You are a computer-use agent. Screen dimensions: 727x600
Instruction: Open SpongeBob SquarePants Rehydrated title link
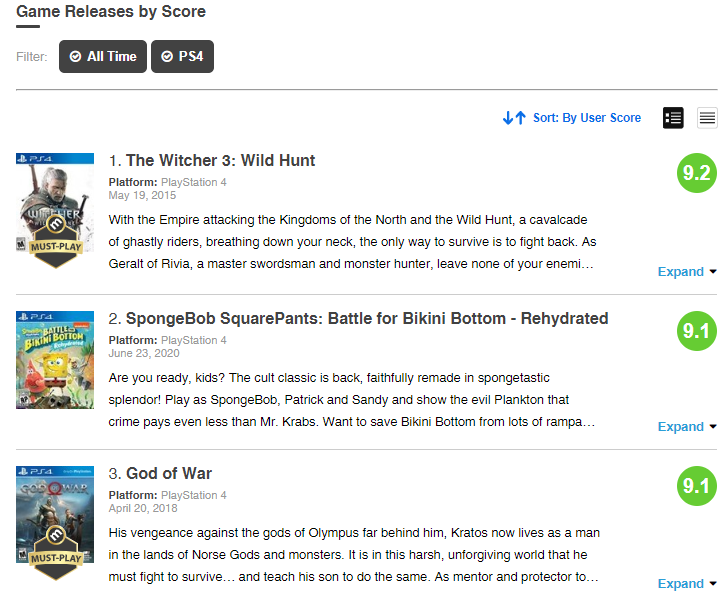366,319
